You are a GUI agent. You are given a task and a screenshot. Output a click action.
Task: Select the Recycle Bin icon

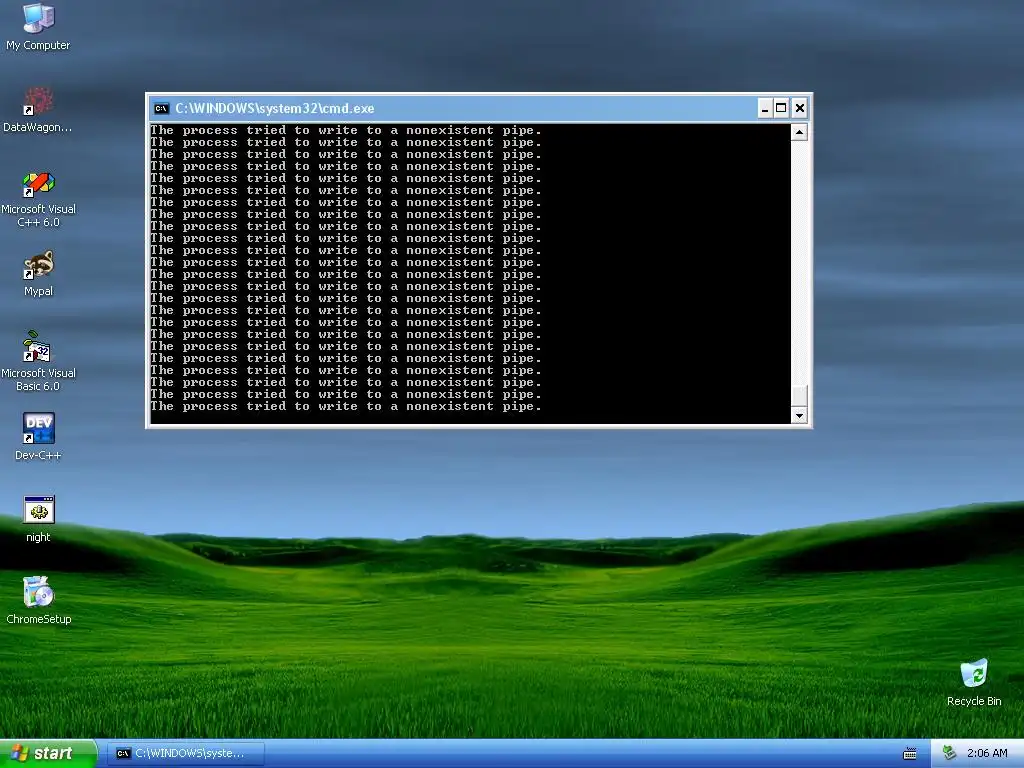(974, 683)
